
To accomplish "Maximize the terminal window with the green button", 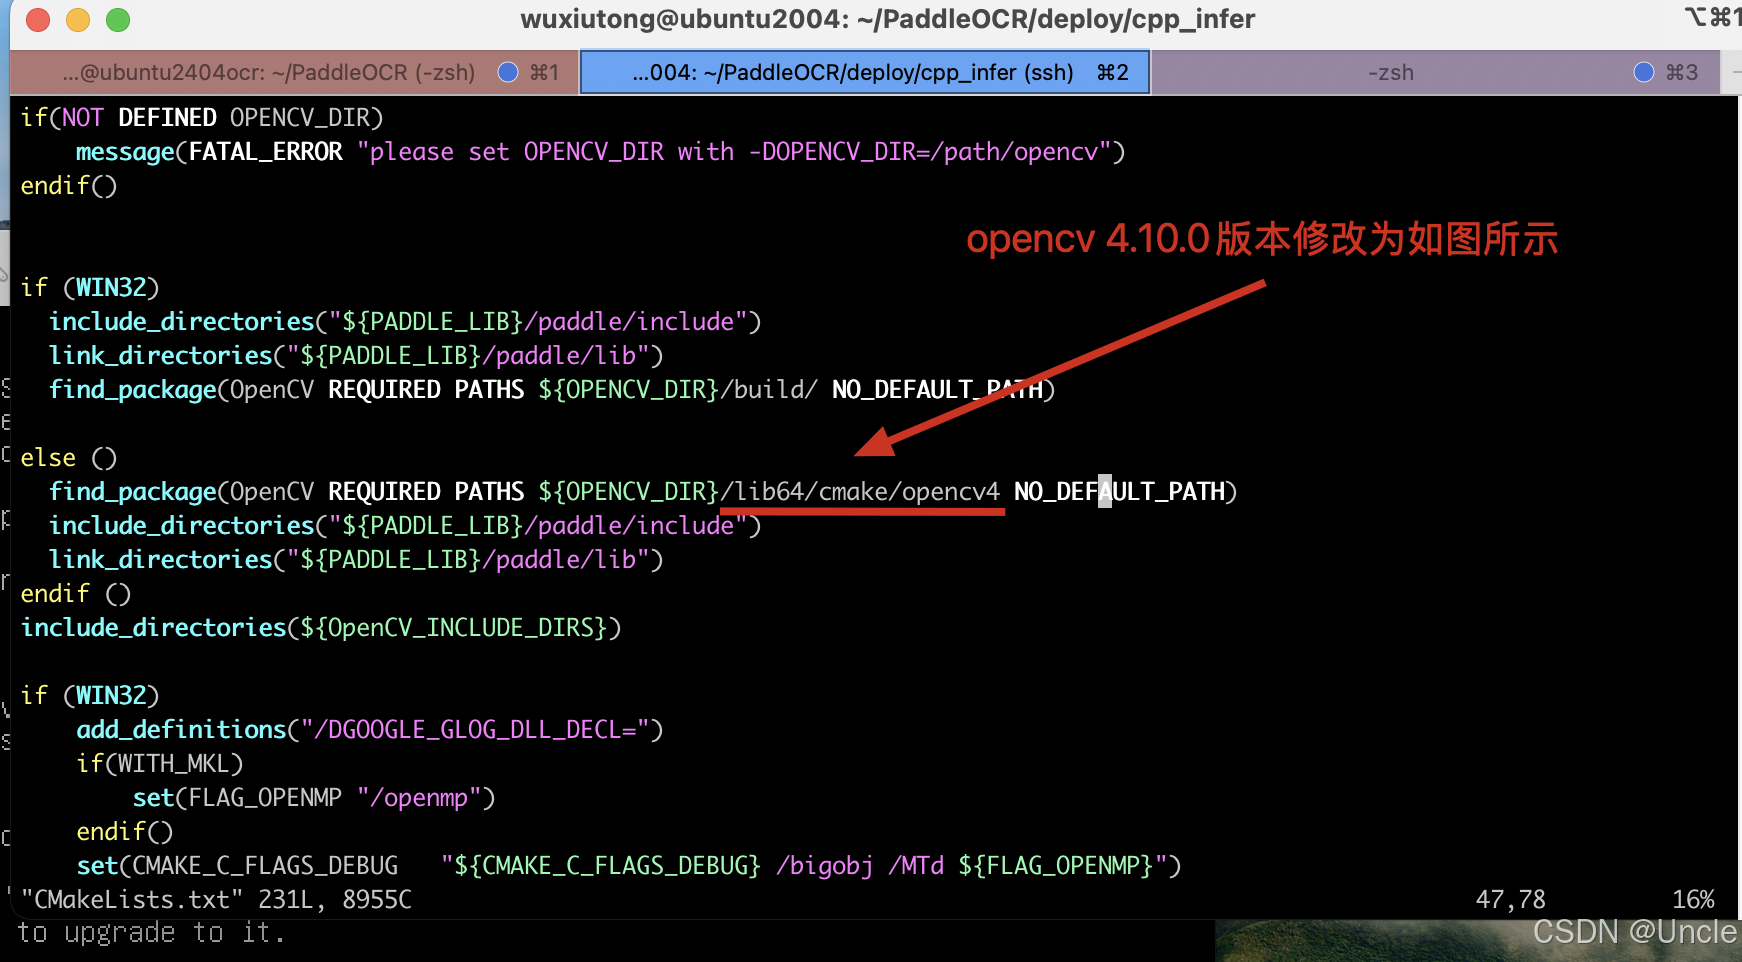I will pyautogui.click(x=118, y=20).
